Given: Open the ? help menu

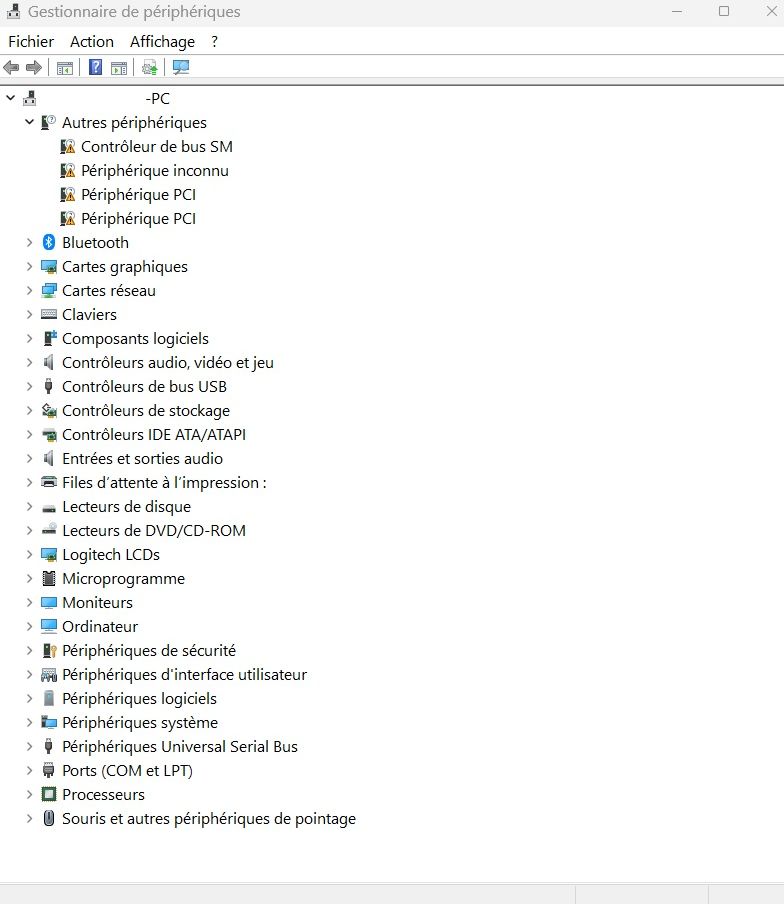Looking at the screenshot, I should click(214, 42).
